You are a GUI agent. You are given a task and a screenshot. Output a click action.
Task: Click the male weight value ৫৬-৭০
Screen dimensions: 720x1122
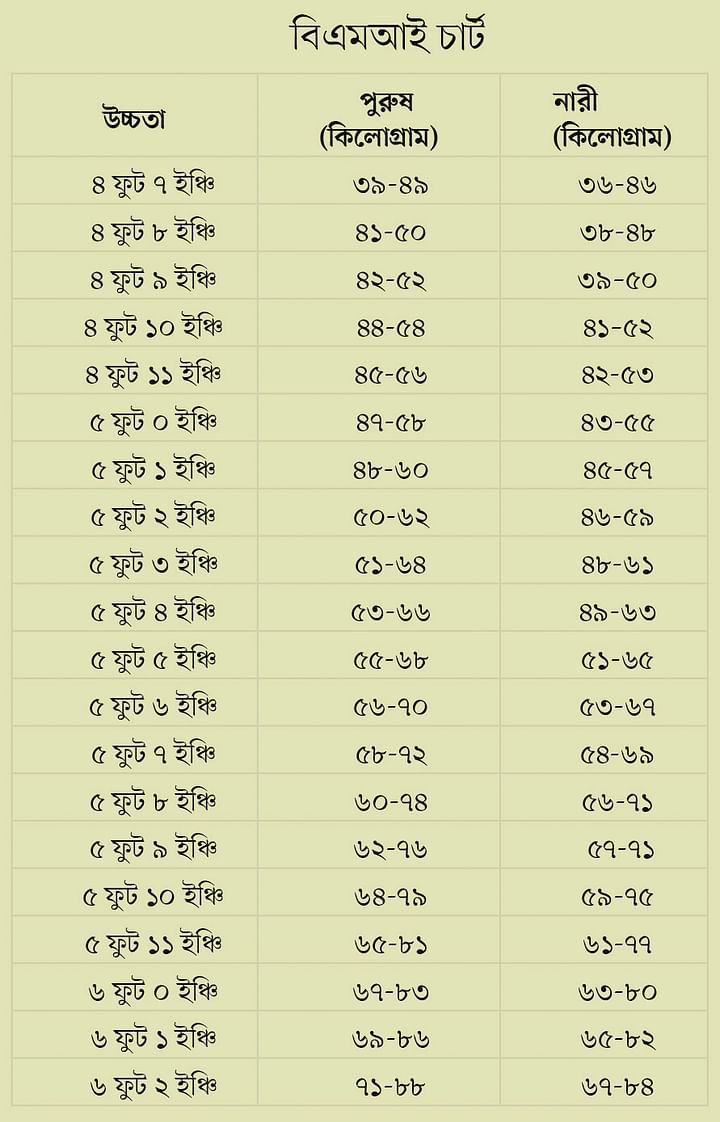(391, 707)
